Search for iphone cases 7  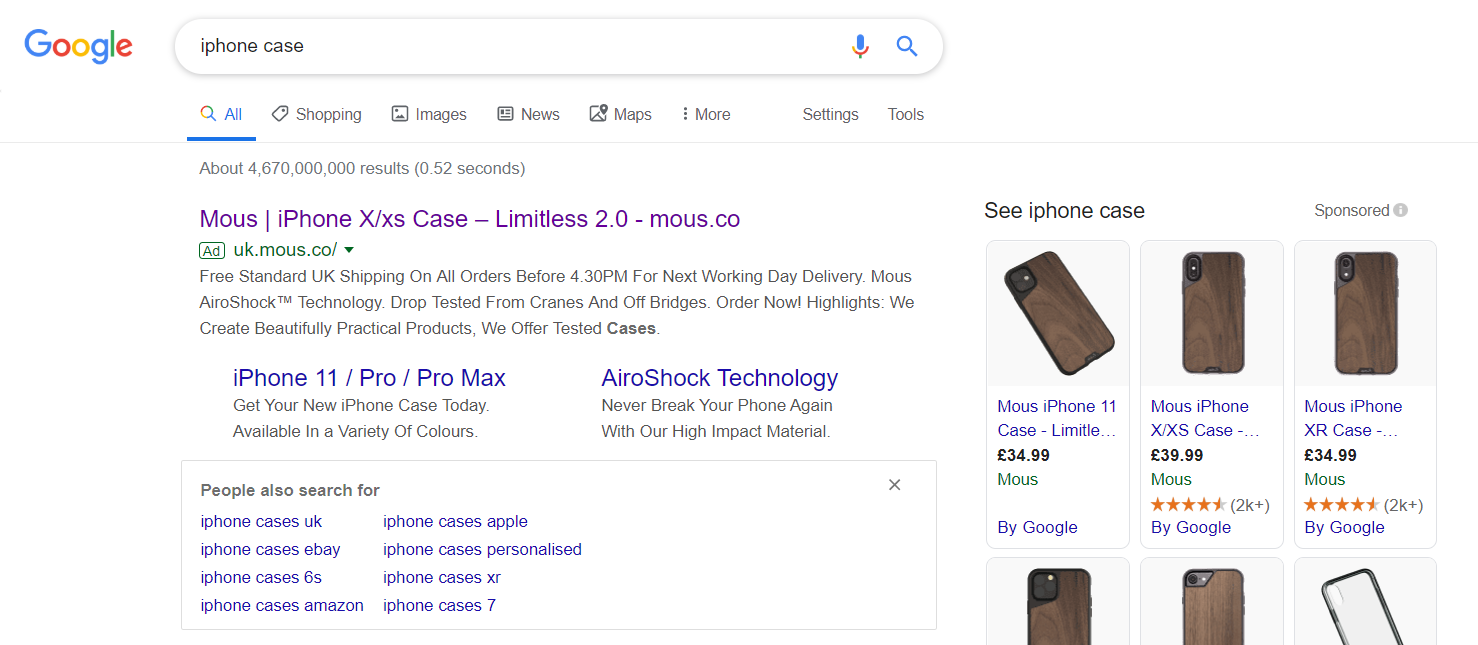(x=439, y=605)
